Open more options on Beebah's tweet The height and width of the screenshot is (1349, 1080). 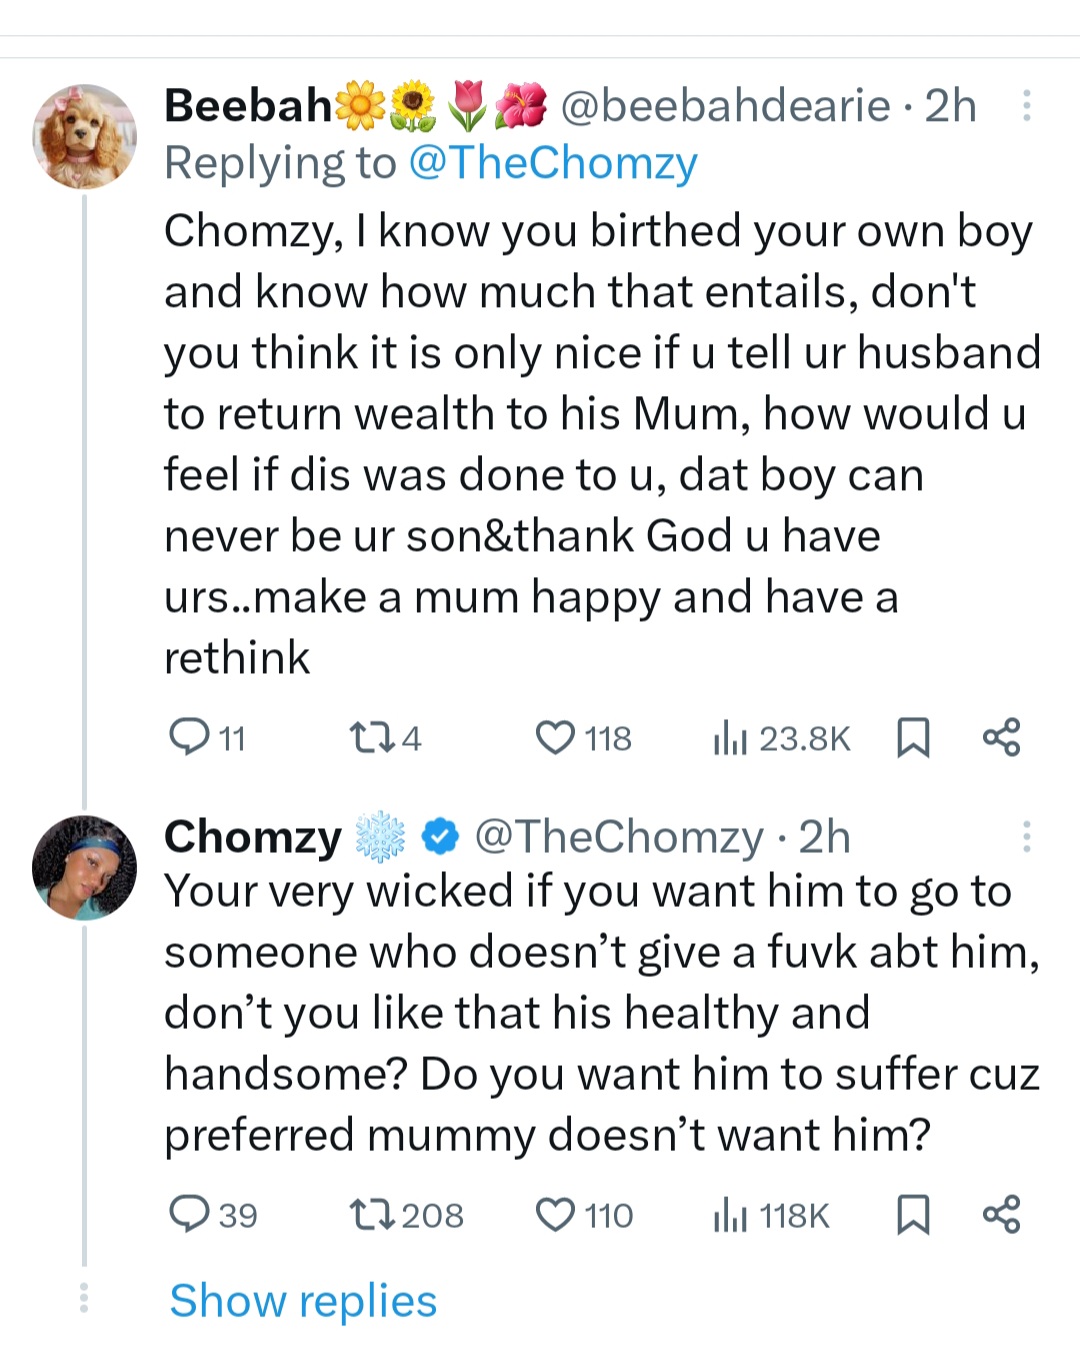click(x=1026, y=106)
